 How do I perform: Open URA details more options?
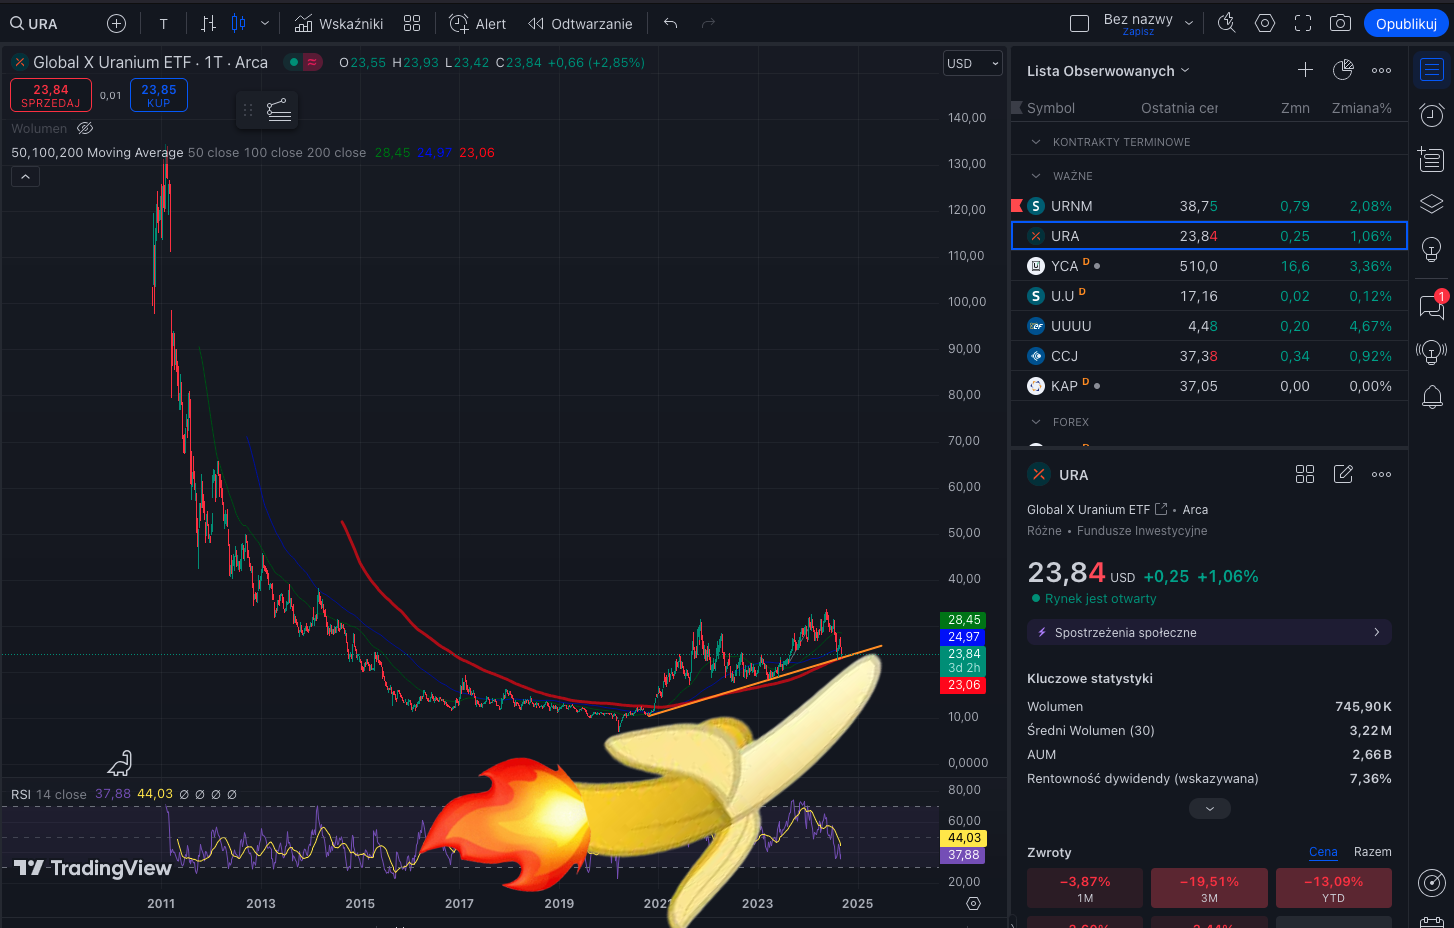tap(1381, 474)
